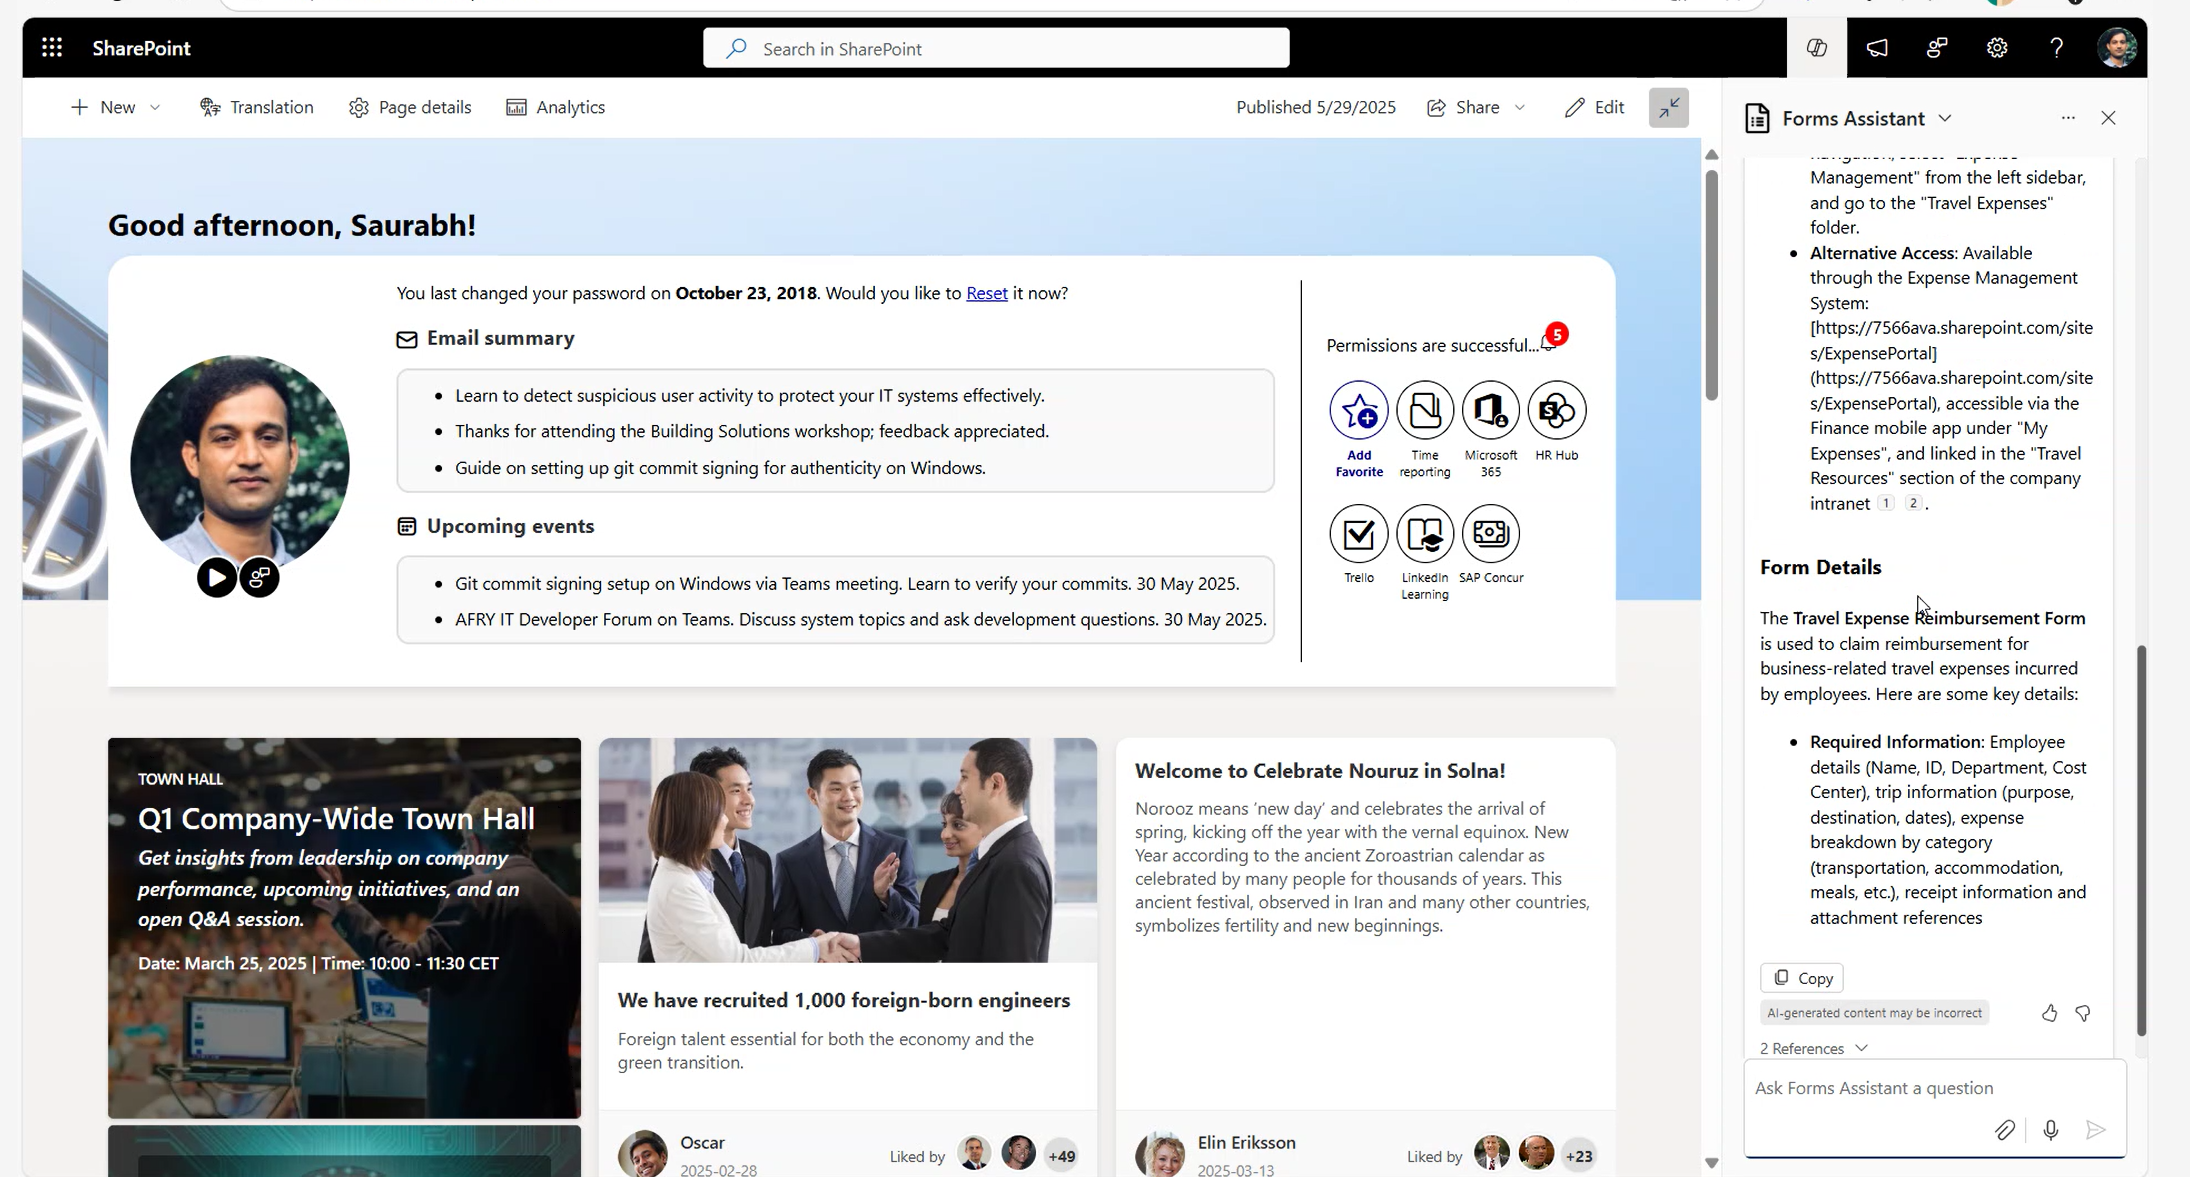The height and width of the screenshot is (1177, 2190).
Task: Click 'AI-generated content may be incorrect' label
Action: pyautogui.click(x=1874, y=1013)
